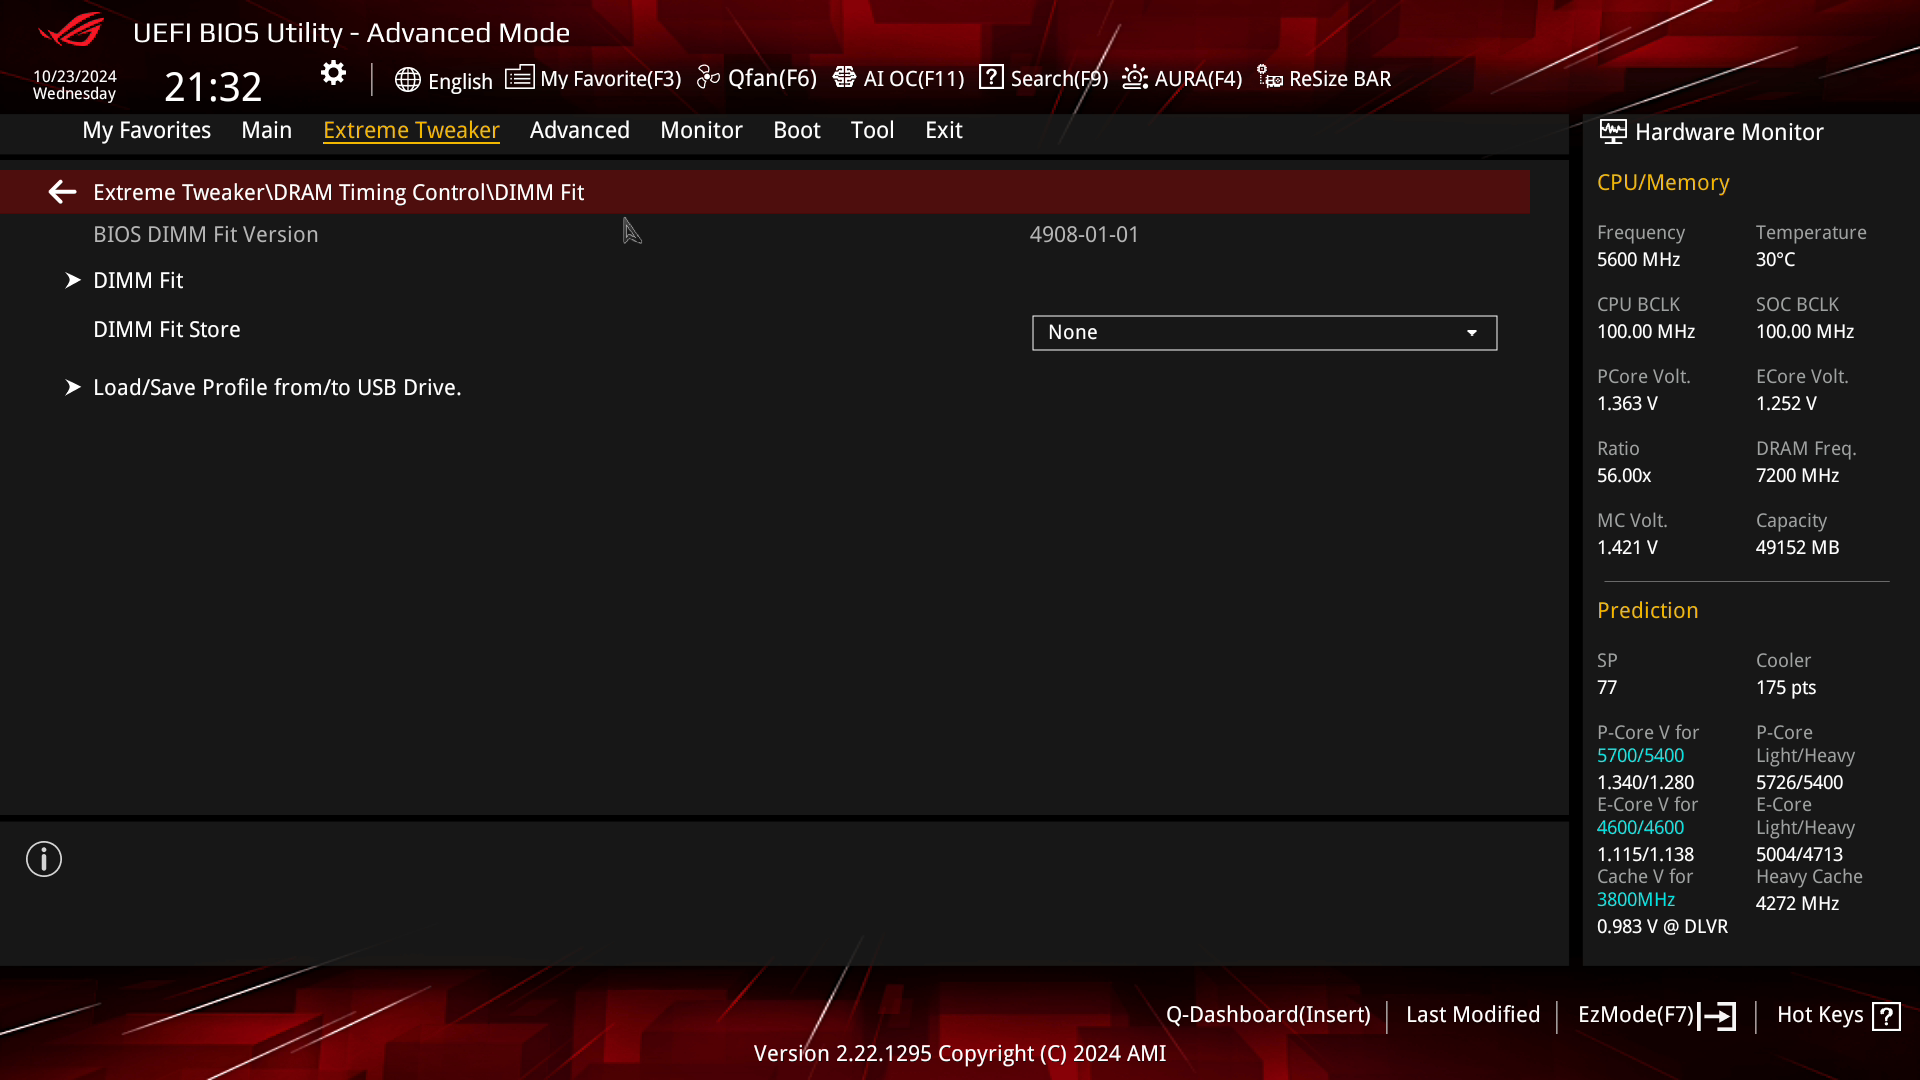View Last Modified settings

pyautogui.click(x=1473, y=1014)
